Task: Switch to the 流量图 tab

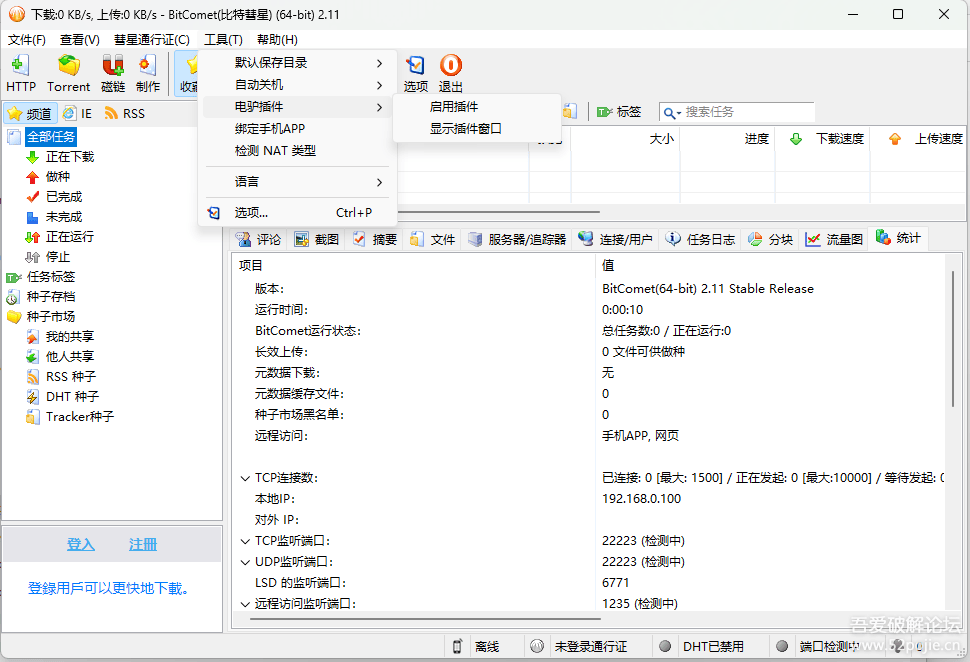Action: [x=834, y=239]
